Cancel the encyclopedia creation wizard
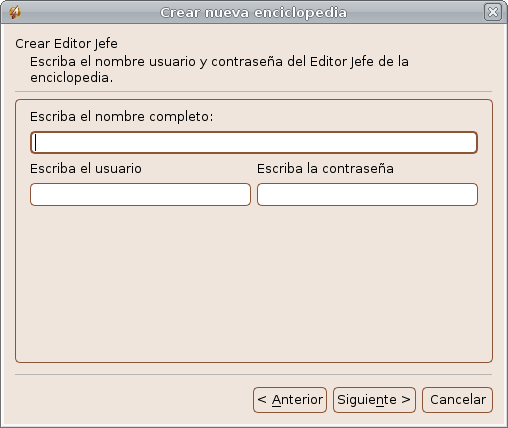Image resolution: width=508 pixels, height=428 pixels. pos(457,400)
